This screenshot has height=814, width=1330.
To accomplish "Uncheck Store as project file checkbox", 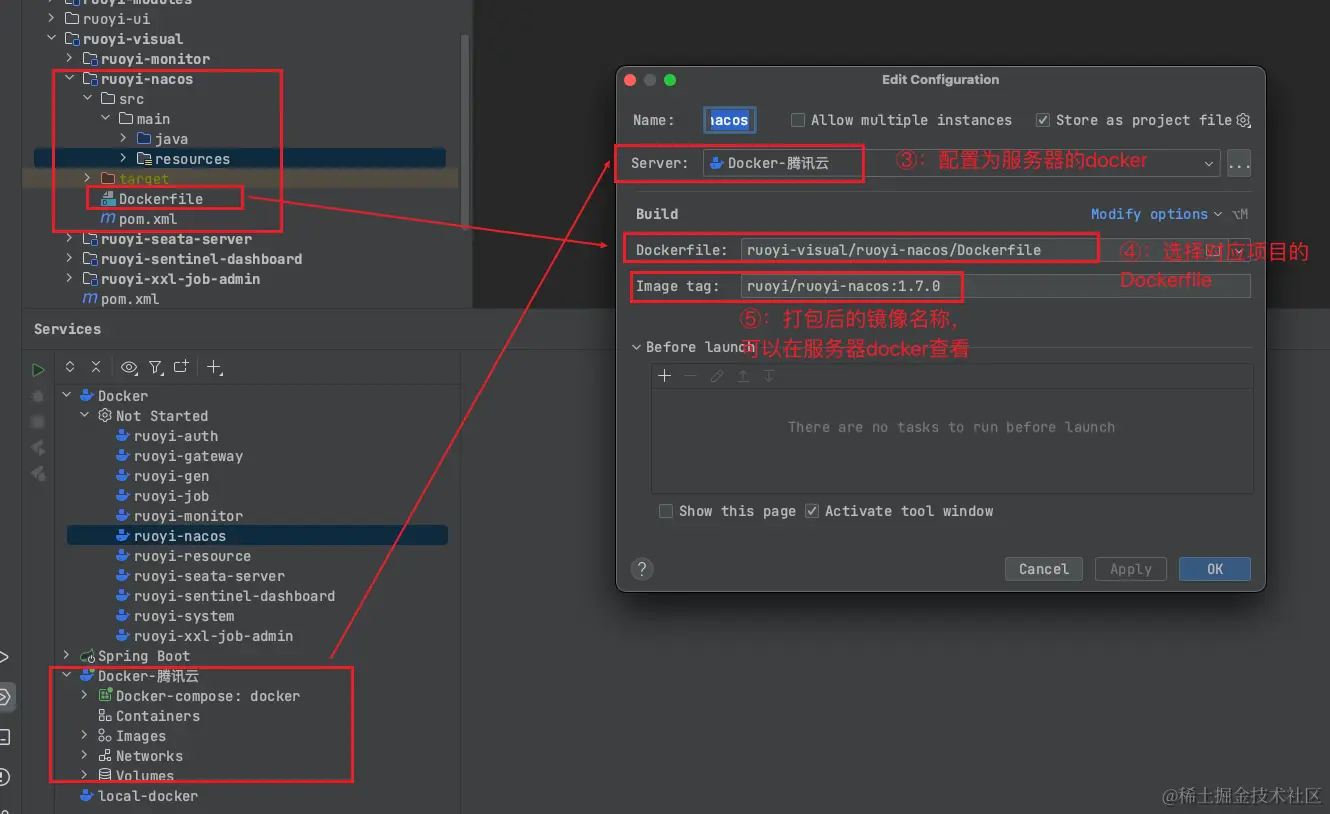I will 1043,120.
